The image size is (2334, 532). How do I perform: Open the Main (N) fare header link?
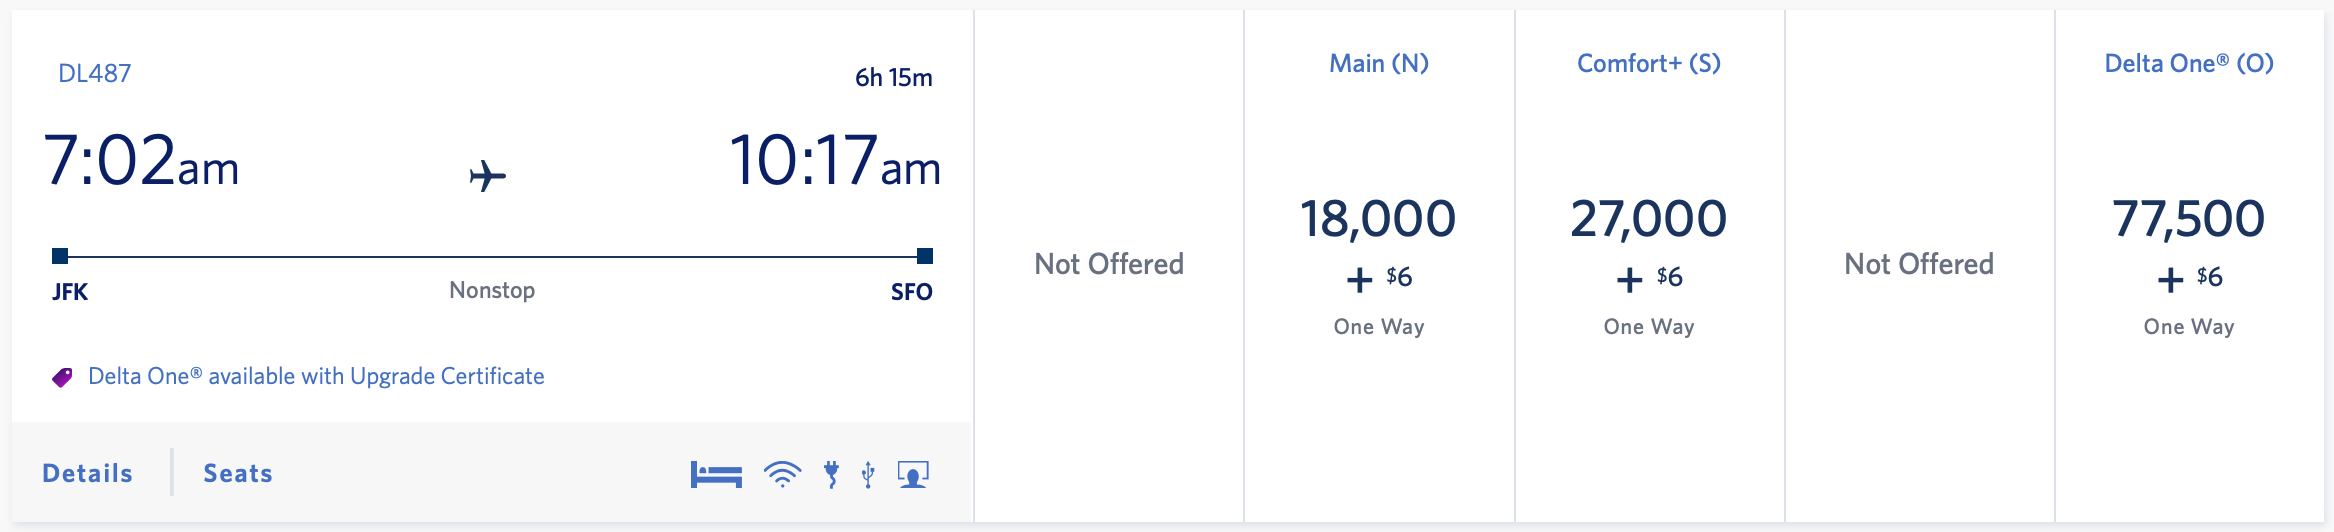tap(1379, 63)
